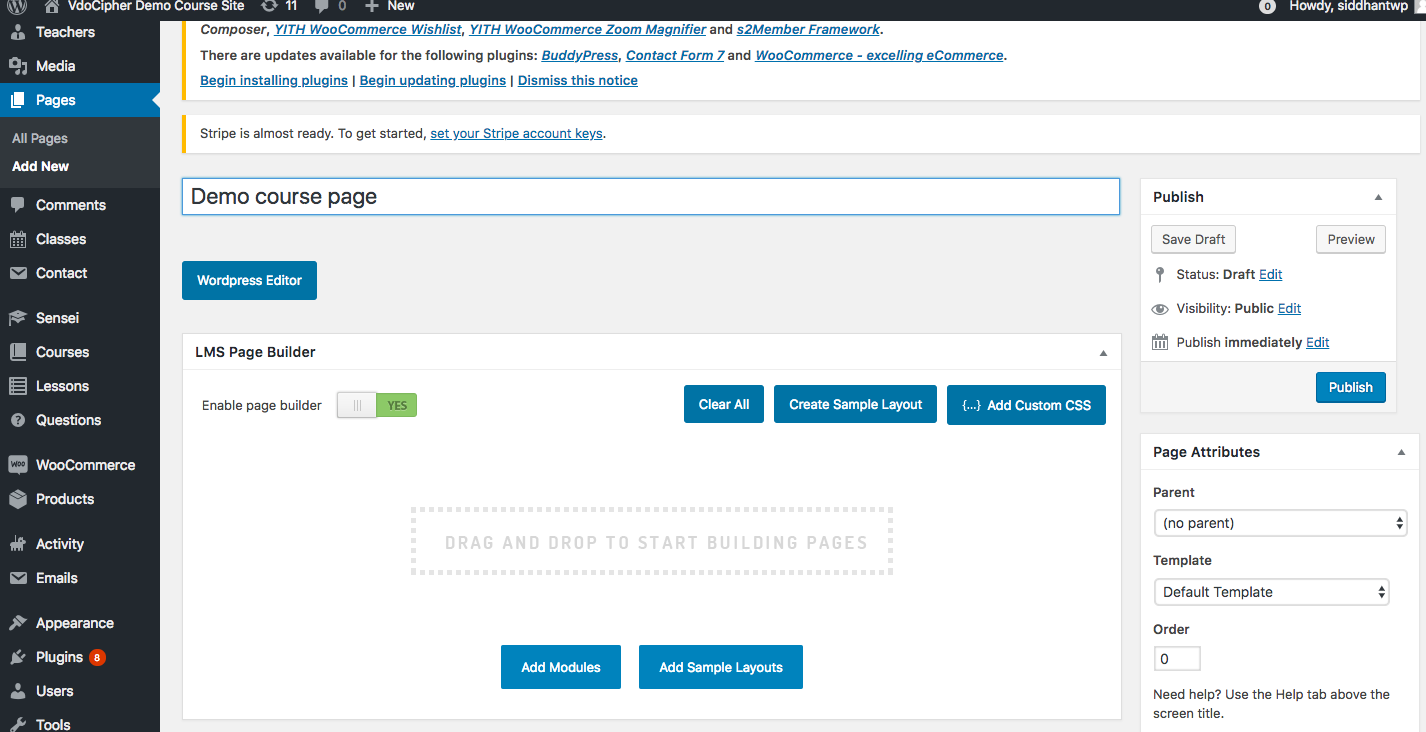
Task: Click the Activity sidebar icon
Action: click(17, 544)
